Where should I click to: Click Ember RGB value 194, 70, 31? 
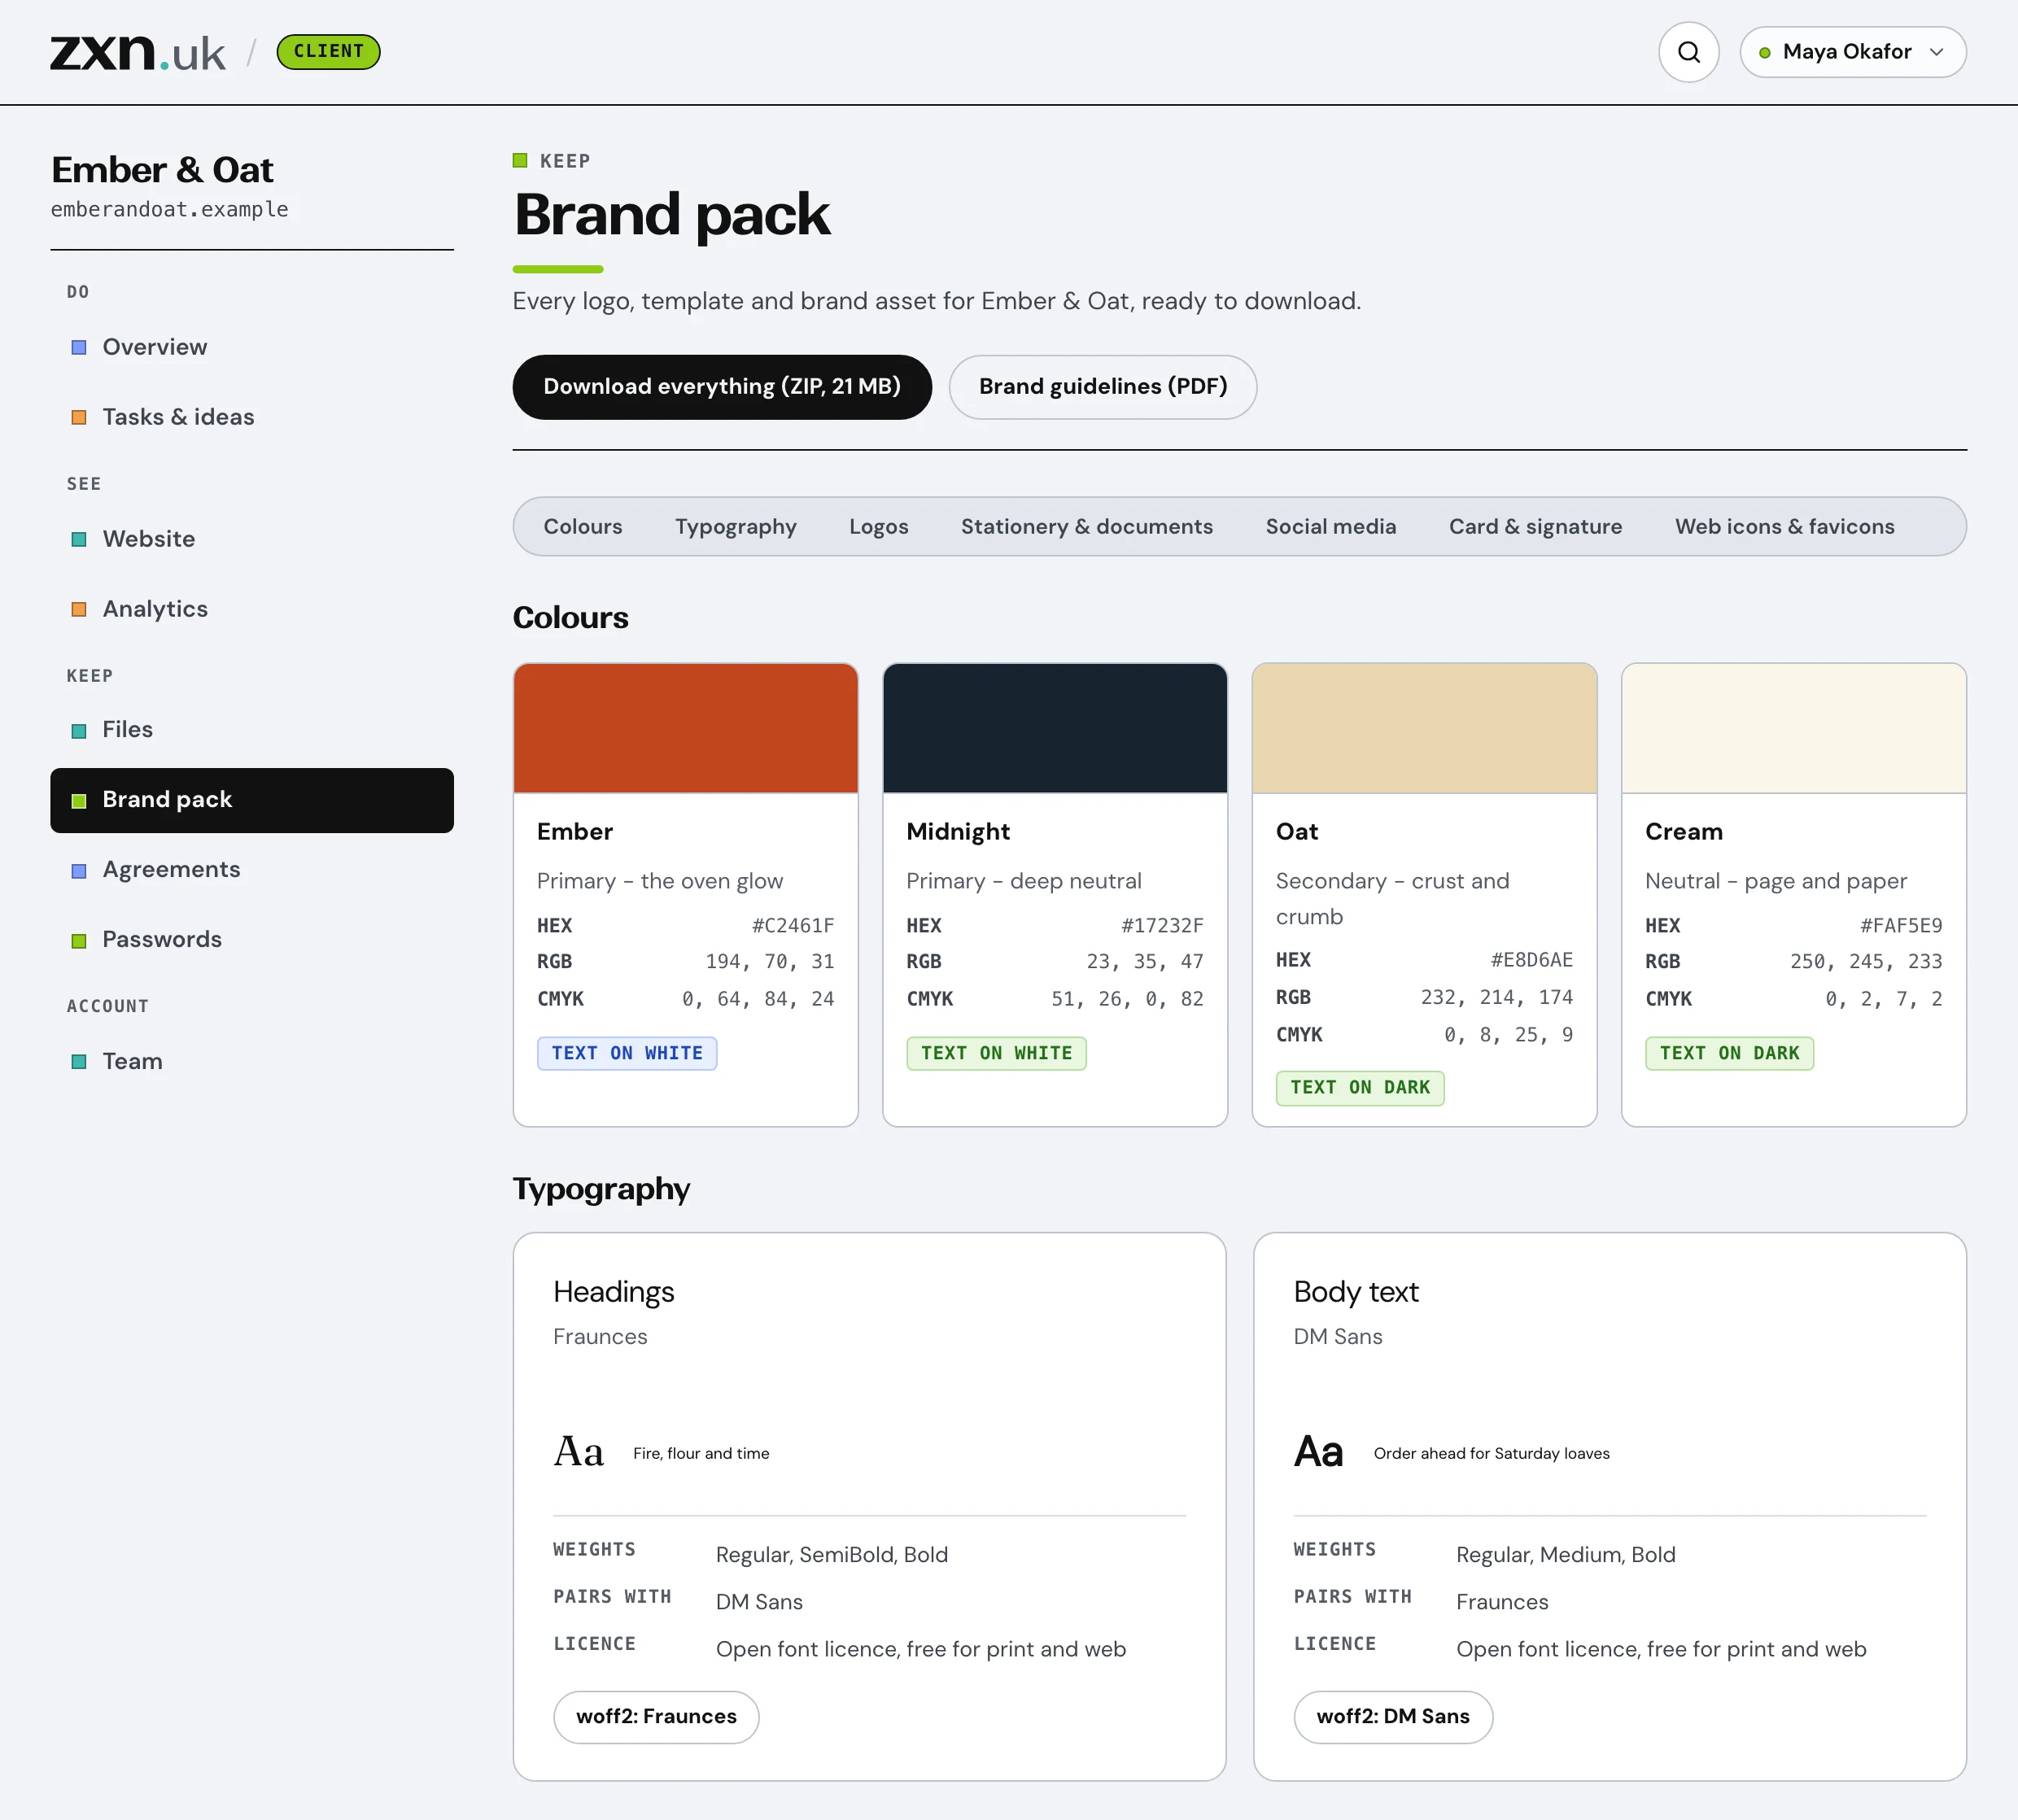769,962
